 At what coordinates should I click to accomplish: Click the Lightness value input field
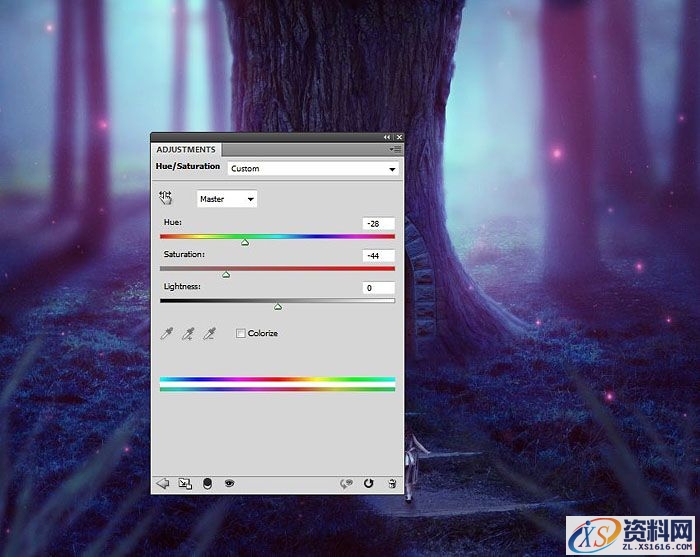click(379, 288)
